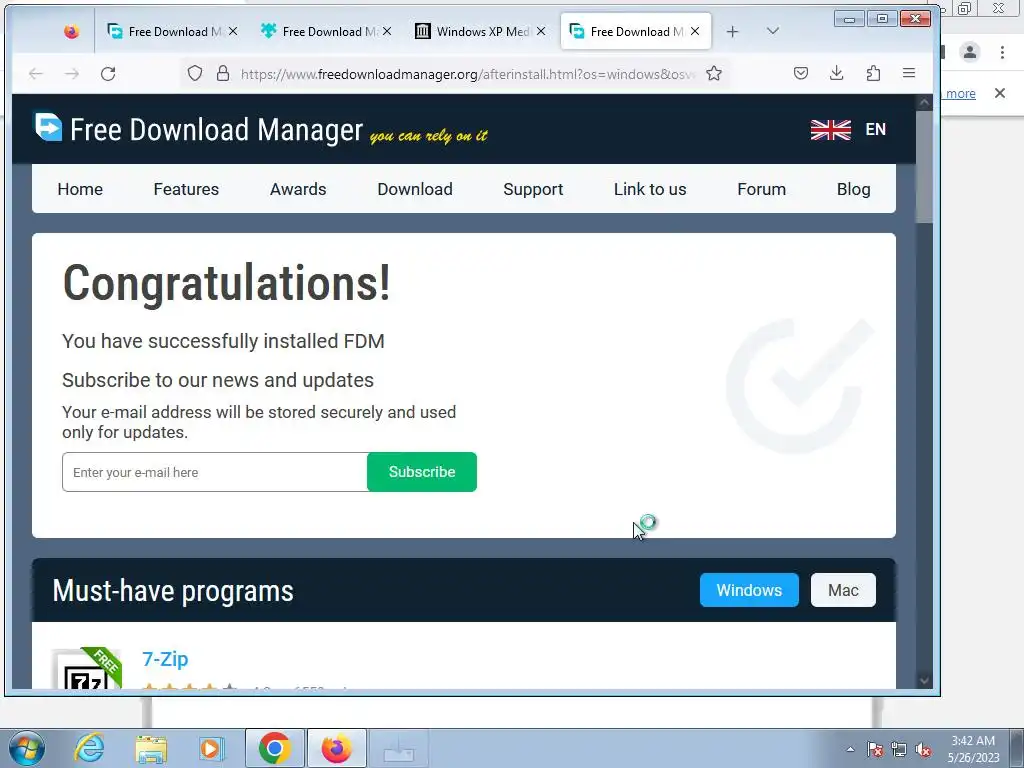Open the Firefox hamburger application menu
The image size is (1024, 768).
pyautogui.click(x=908, y=73)
